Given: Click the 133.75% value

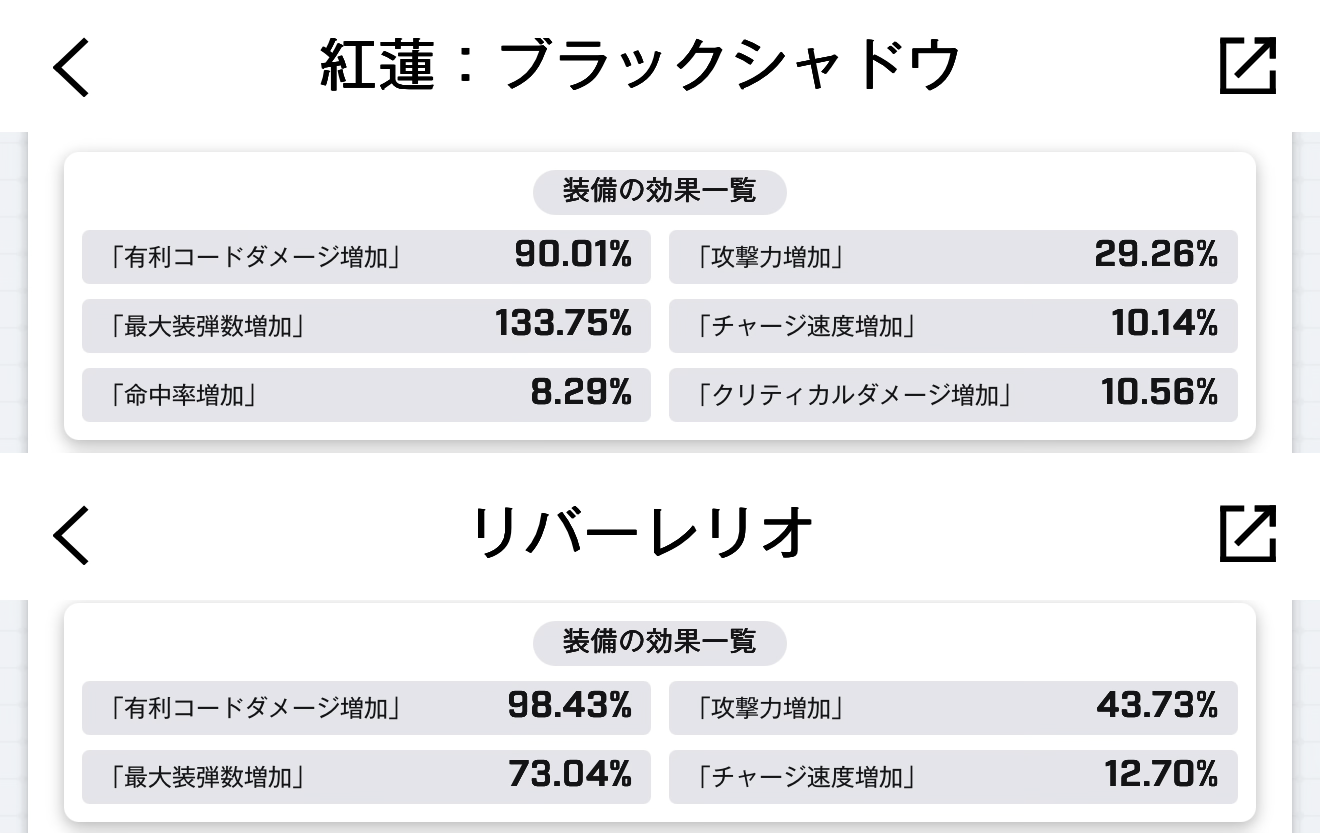Looking at the screenshot, I should [564, 324].
